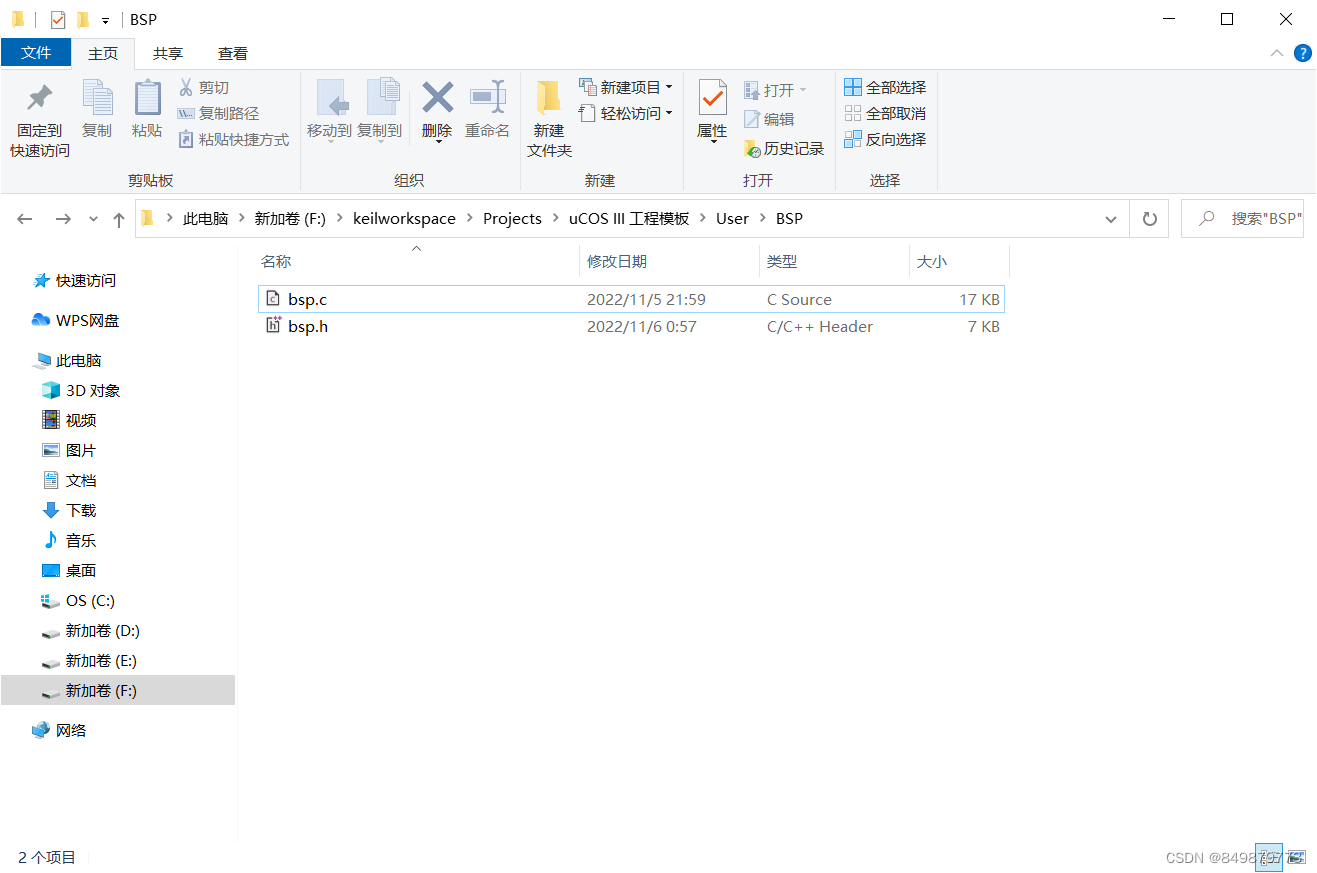Click the properties icon in title bar
The width and height of the screenshot is (1317, 873).
tap(58, 19)
